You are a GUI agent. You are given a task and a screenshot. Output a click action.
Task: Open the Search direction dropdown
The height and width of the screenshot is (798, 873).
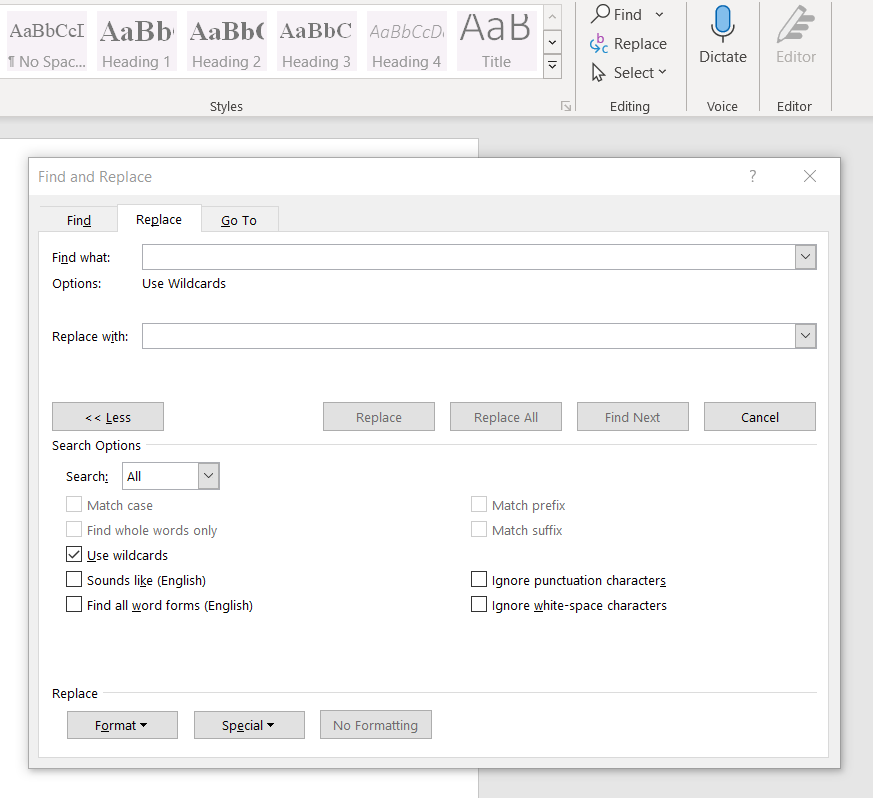[x=208, y=476]
